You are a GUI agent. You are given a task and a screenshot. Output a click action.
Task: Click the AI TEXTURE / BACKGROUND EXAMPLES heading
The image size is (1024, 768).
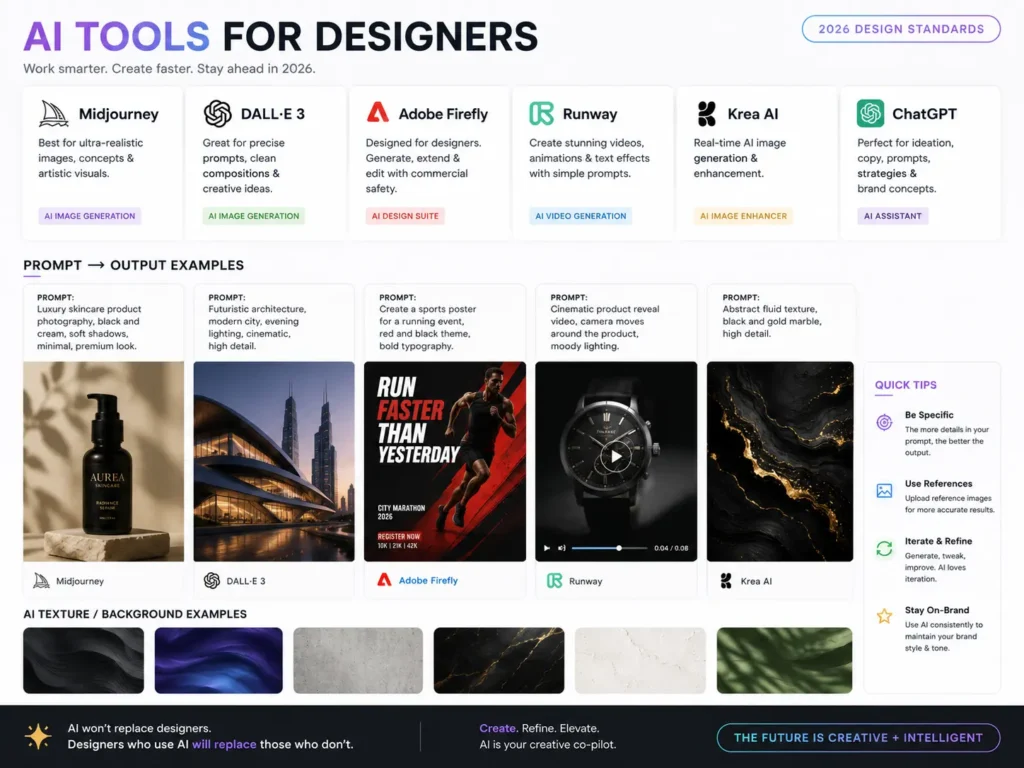coord(135,614)
